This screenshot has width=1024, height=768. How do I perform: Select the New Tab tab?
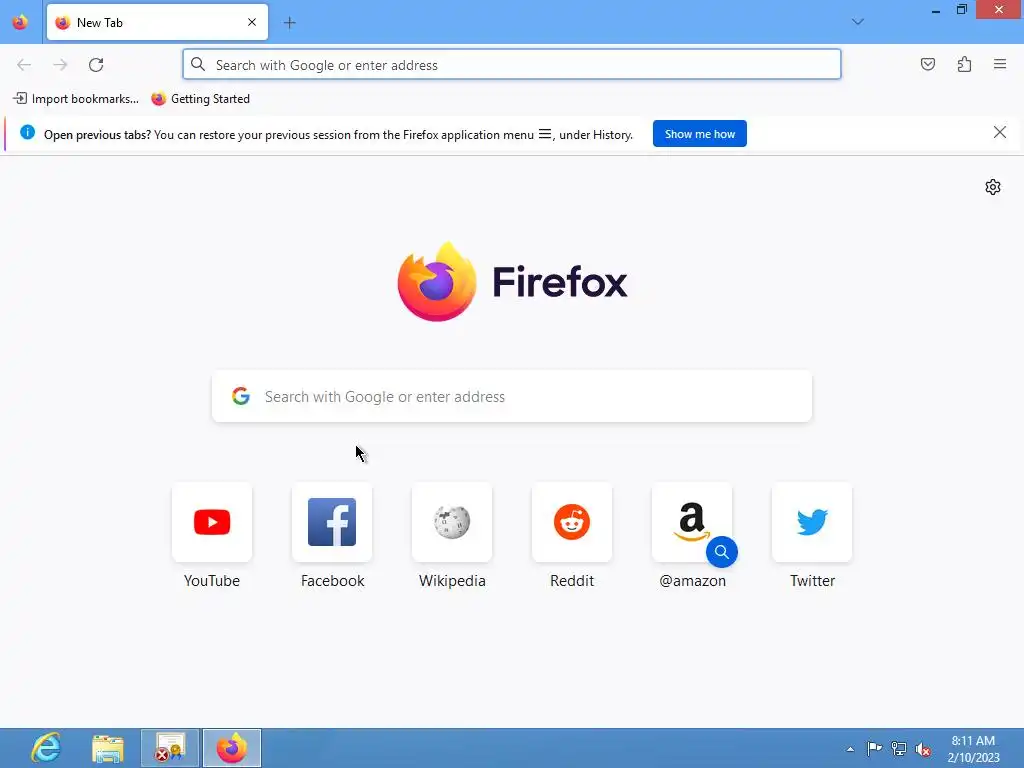tap(157, 22)
